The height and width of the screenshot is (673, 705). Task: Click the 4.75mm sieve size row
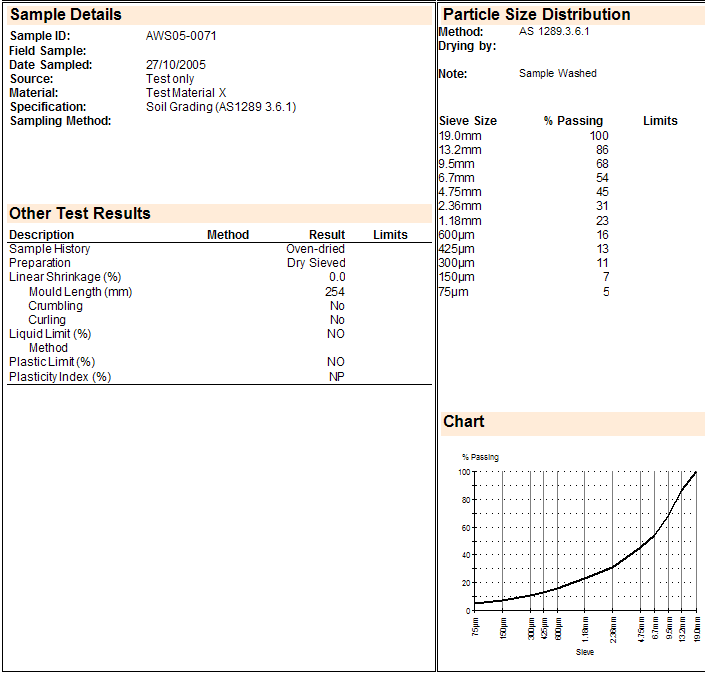(x=460, y=192)
